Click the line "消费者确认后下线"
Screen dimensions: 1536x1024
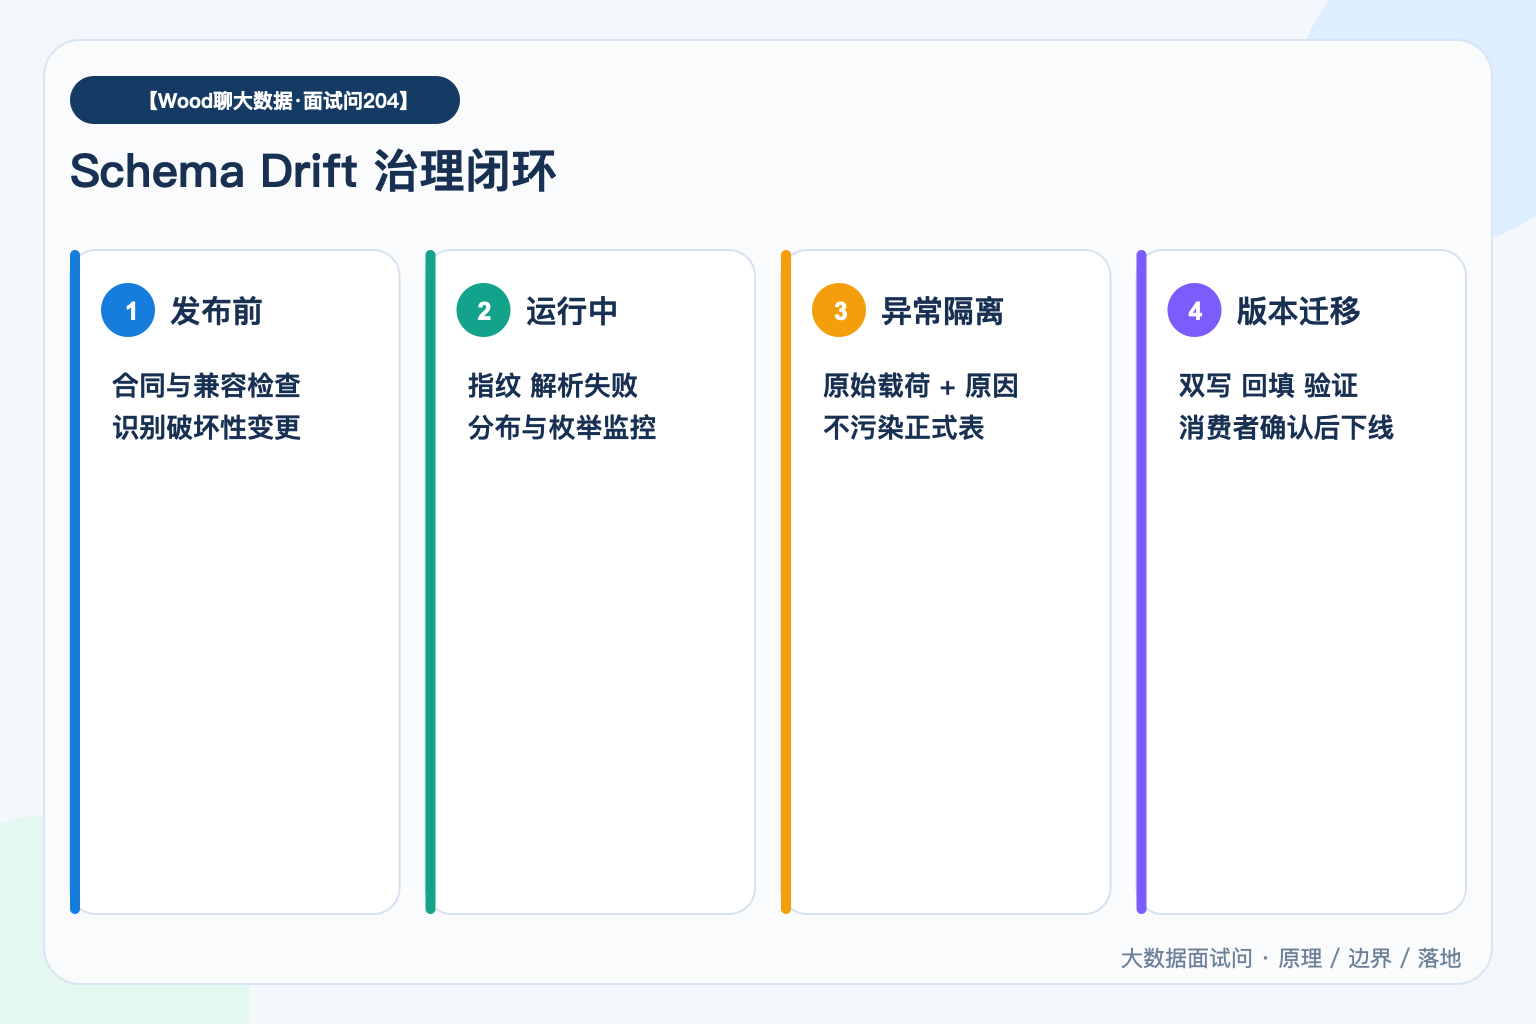(x=1286, y=427)
